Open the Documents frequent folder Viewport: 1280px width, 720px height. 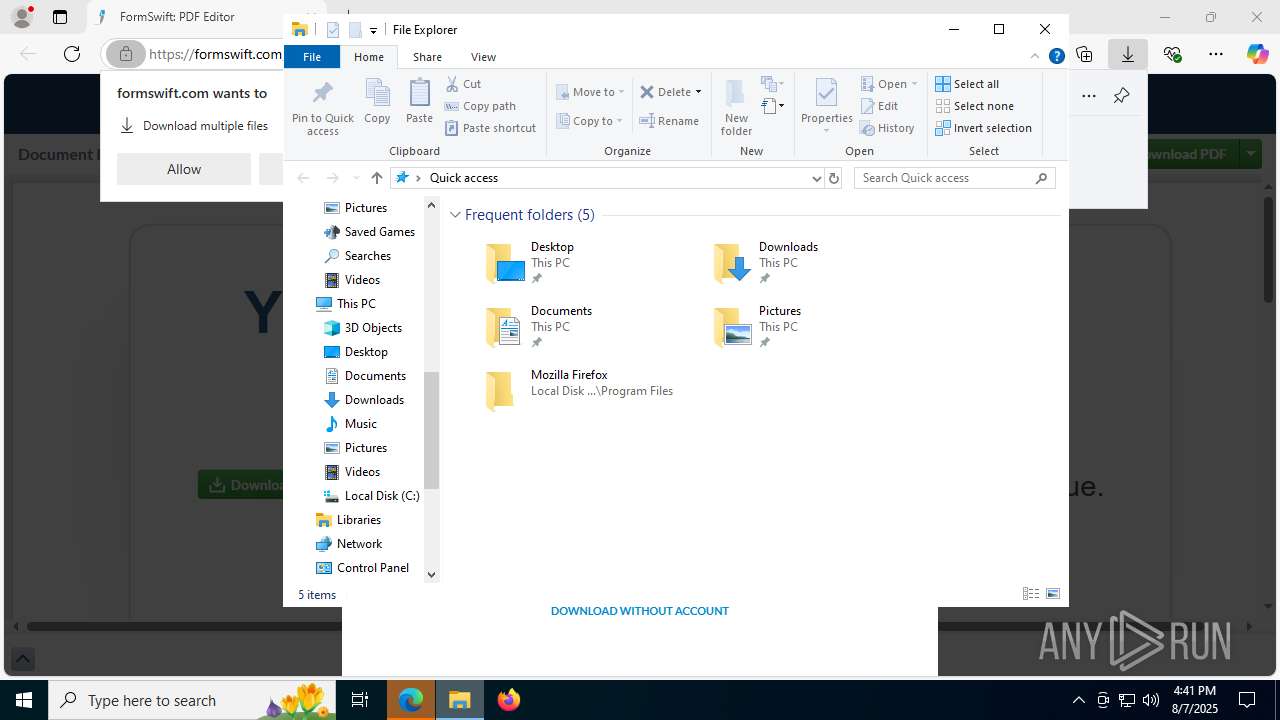click(x=538, y=327)
